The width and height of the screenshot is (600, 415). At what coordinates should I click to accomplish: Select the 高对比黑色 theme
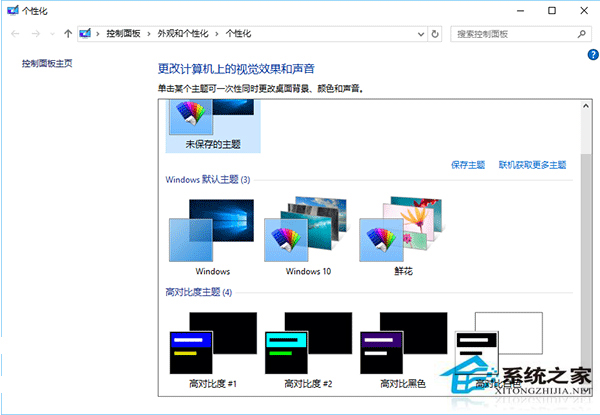click(x=403, y=350)
